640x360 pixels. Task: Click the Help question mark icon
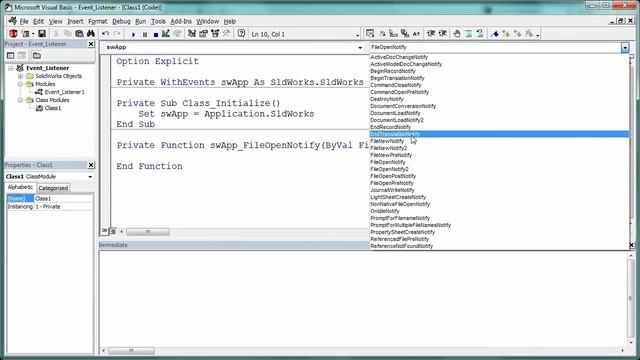(241, 34)
